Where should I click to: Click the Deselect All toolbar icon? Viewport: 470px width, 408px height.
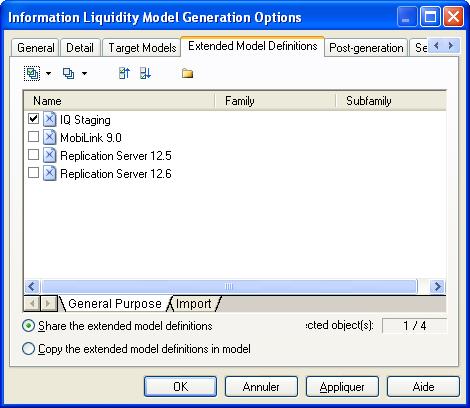(68, 73)
